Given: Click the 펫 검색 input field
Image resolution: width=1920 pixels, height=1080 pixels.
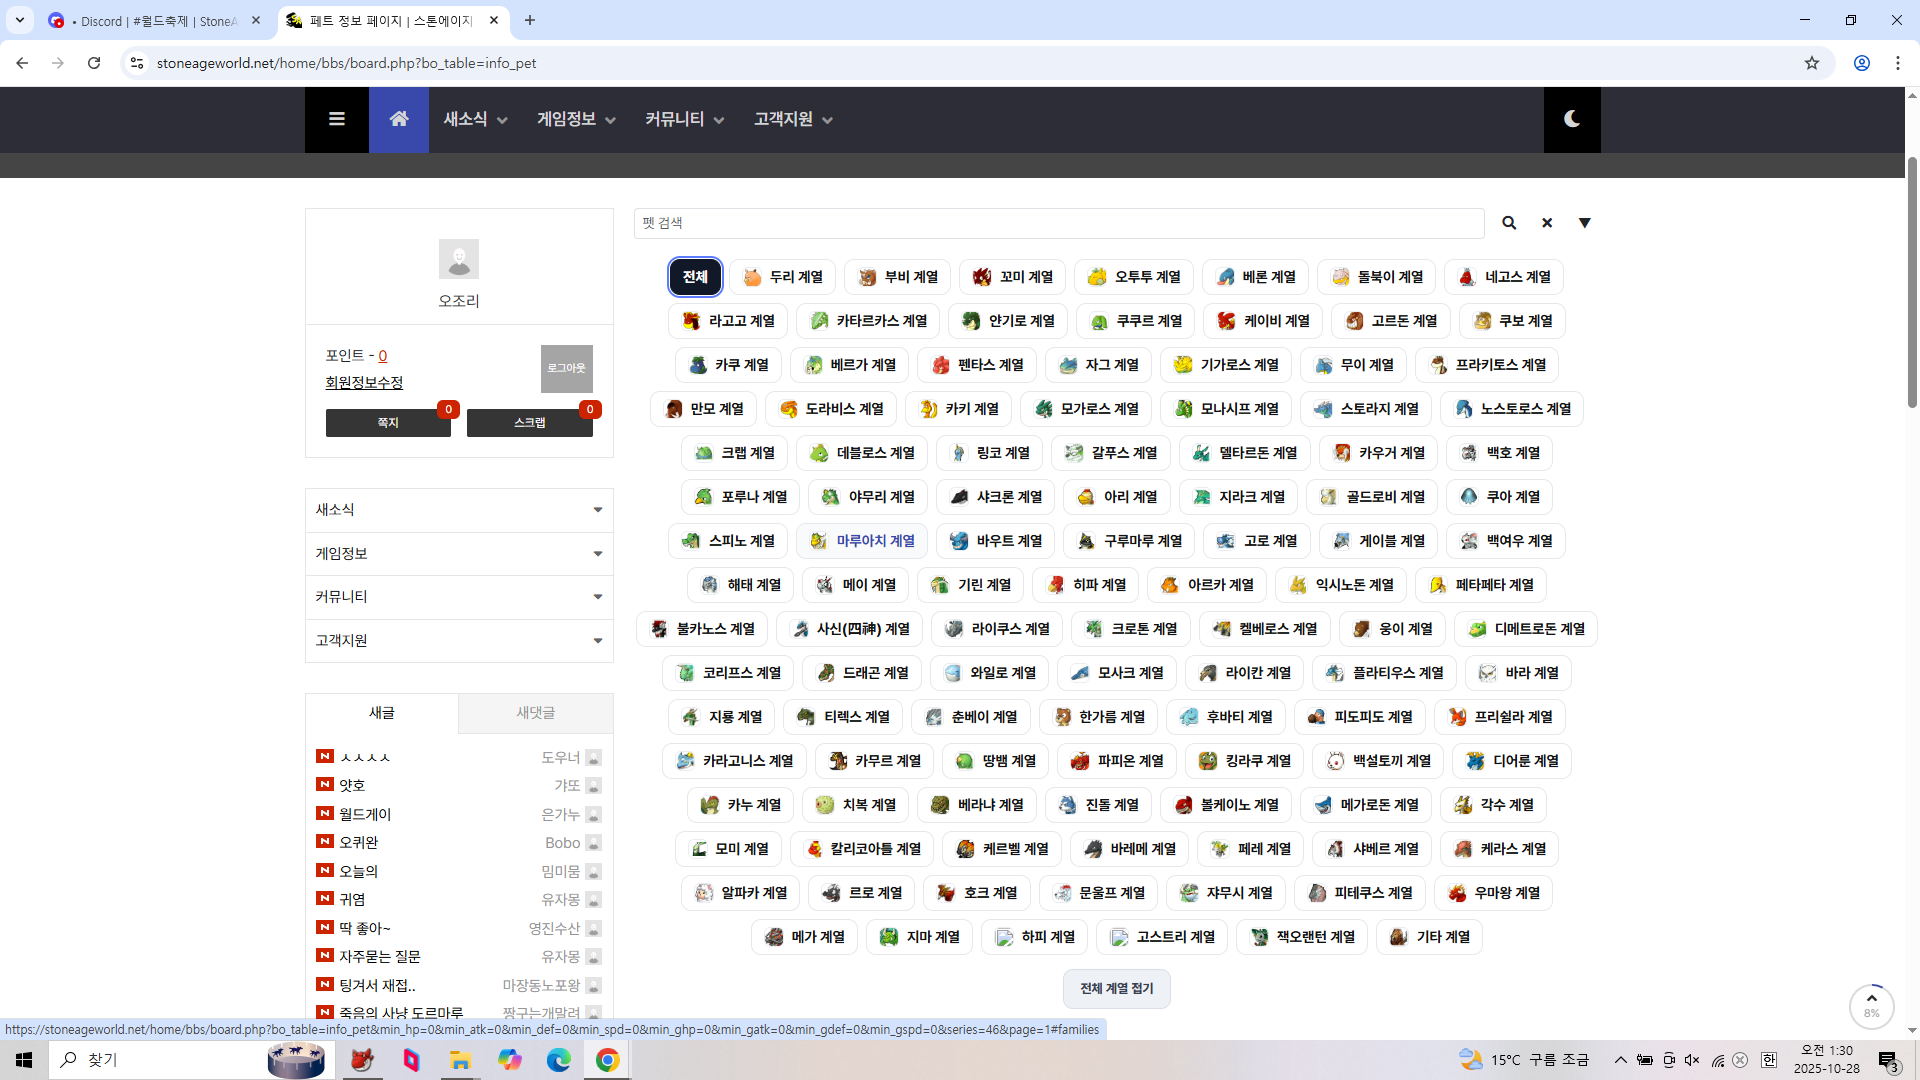Looking at the screenshot, I should point(1058,223).
